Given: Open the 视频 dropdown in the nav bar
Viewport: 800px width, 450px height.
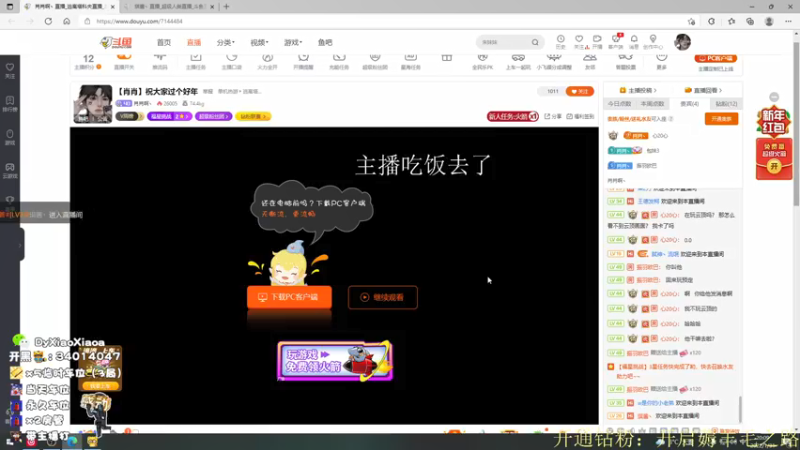Looking at the screenshot, I should pos(259,42).
